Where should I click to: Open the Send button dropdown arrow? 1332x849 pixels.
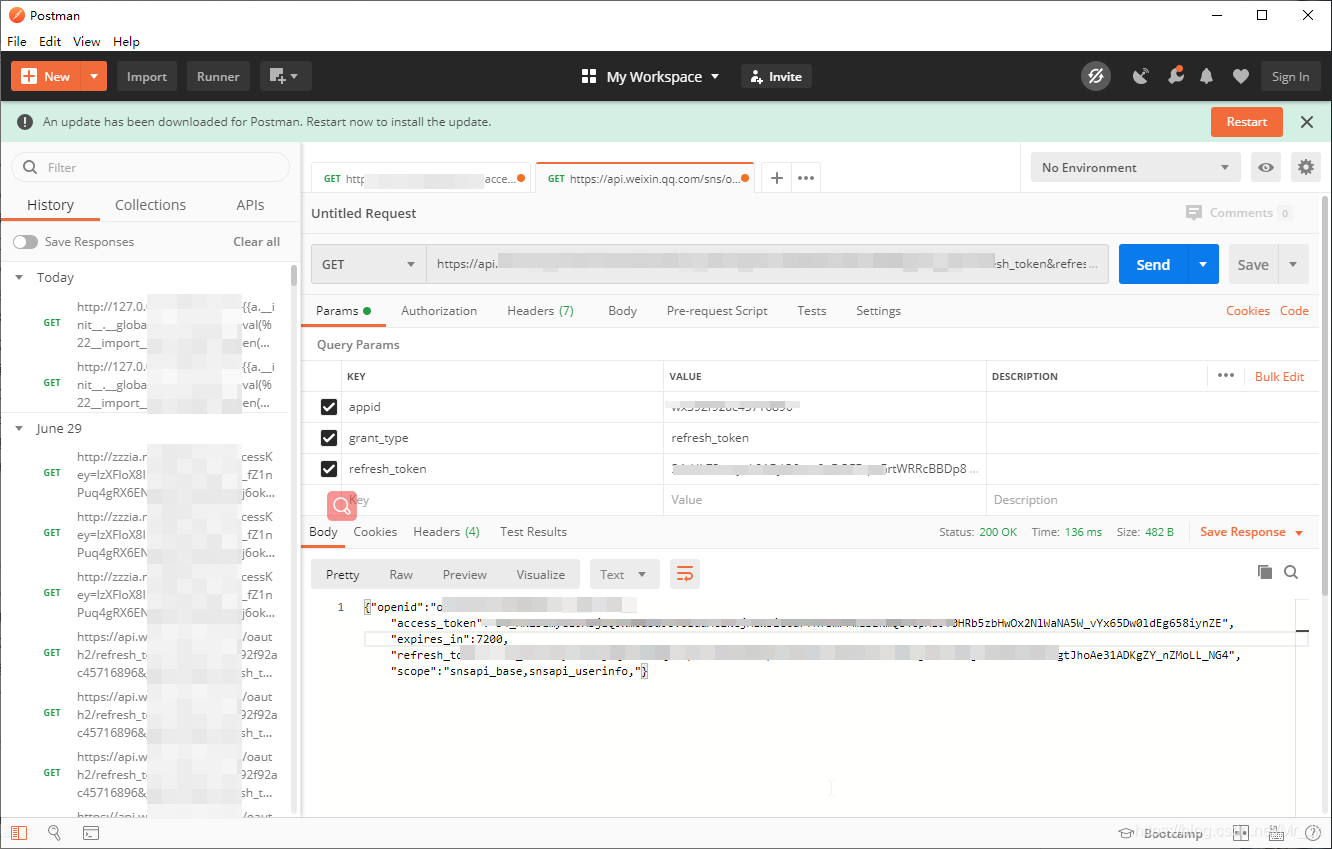tap(1203, 264)
